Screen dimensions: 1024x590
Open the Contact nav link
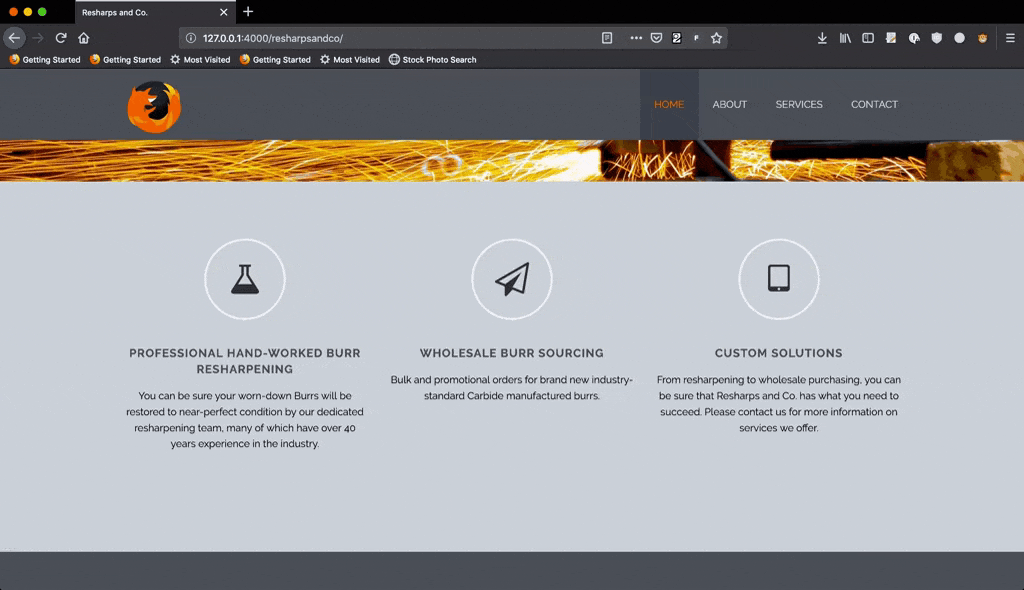[x=874, y=105]
